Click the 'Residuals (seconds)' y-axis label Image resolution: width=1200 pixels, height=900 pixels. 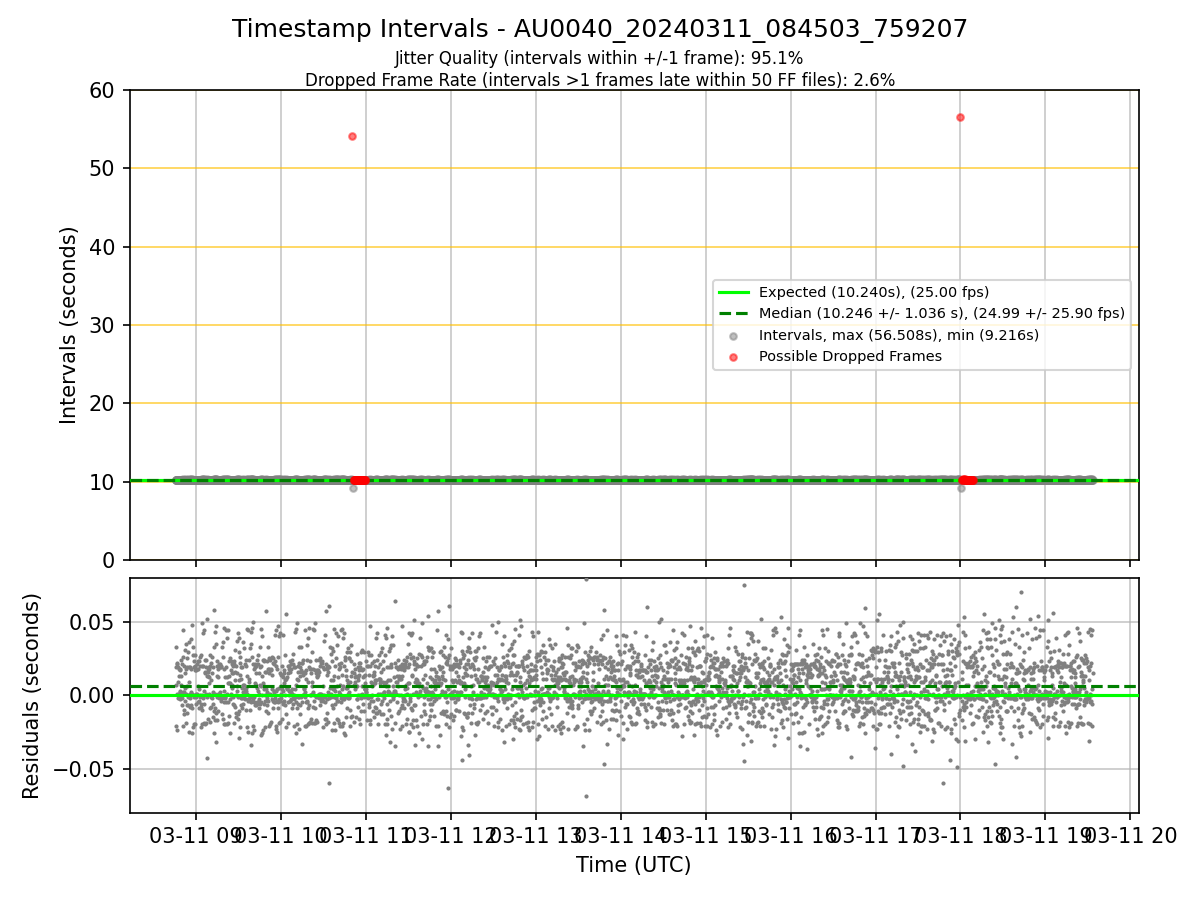(x=32, y=696)
